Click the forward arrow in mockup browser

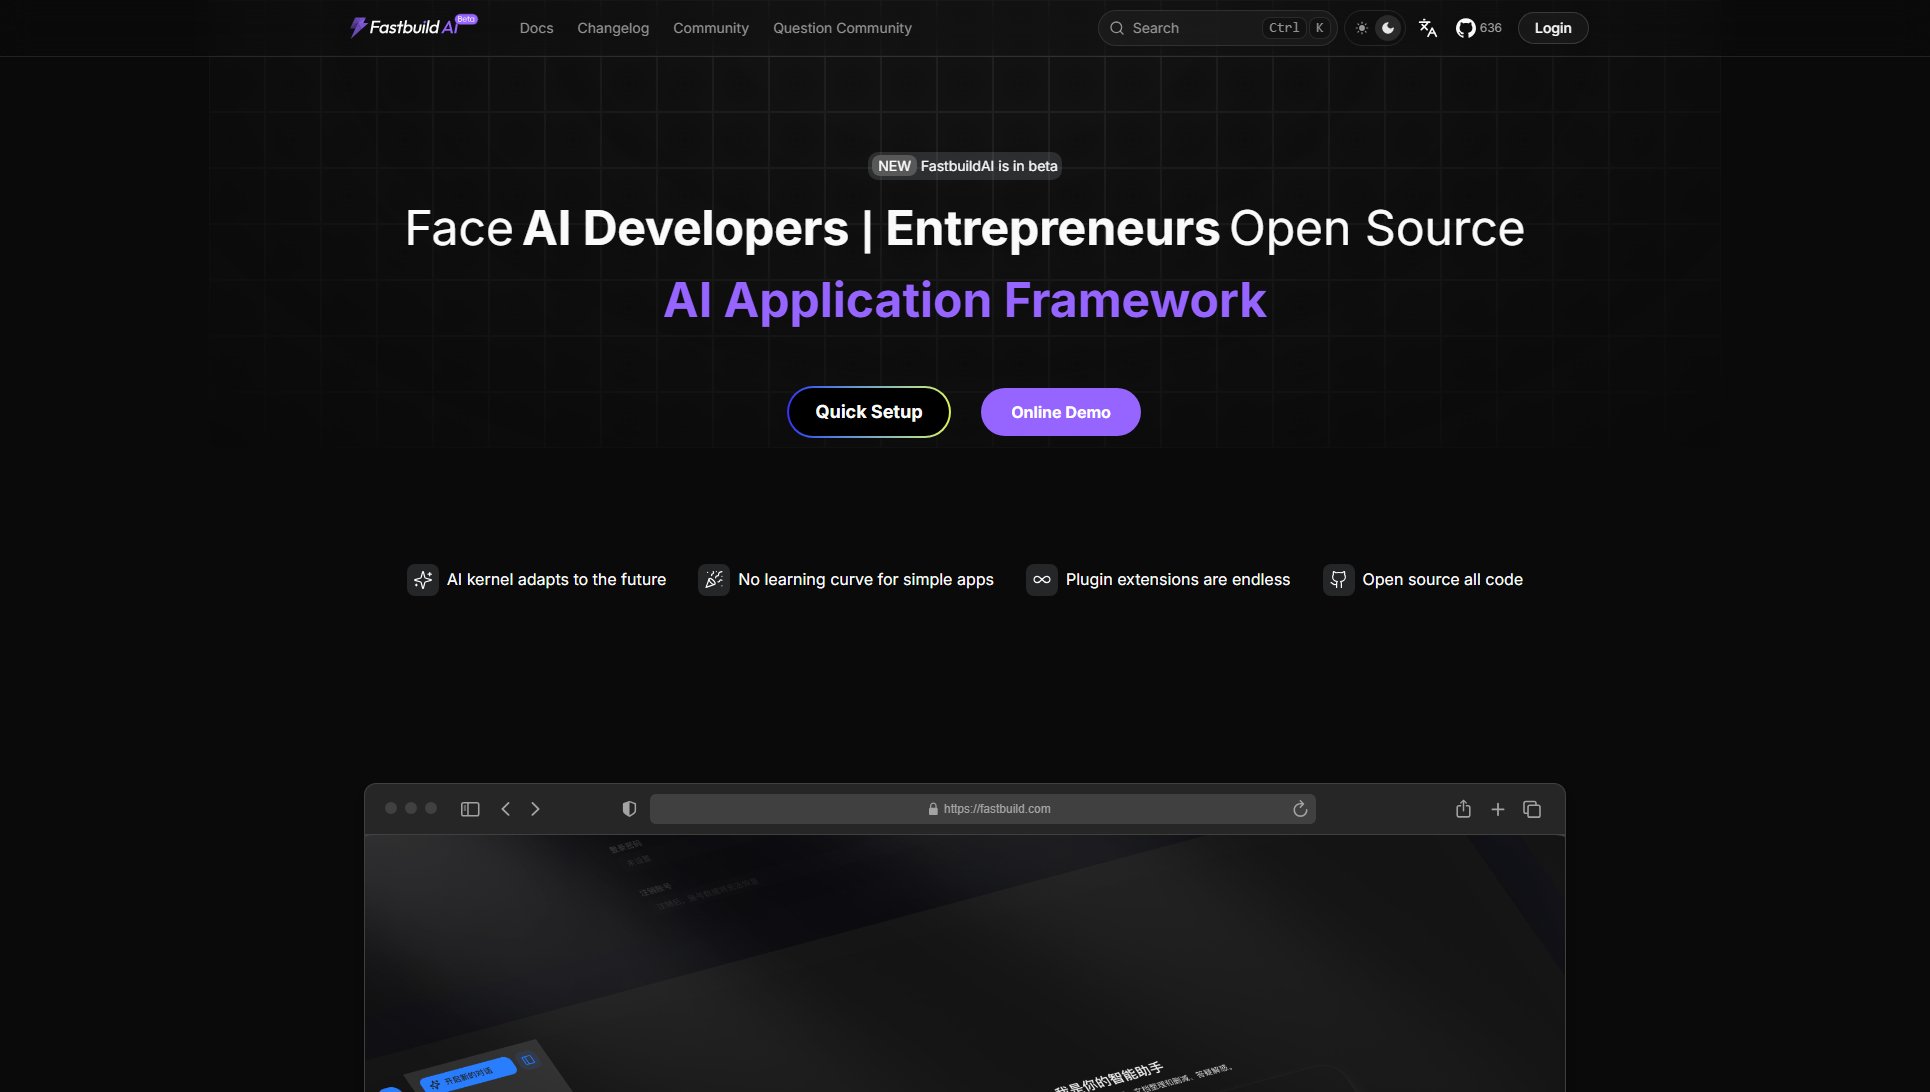[x=535, y=809]
